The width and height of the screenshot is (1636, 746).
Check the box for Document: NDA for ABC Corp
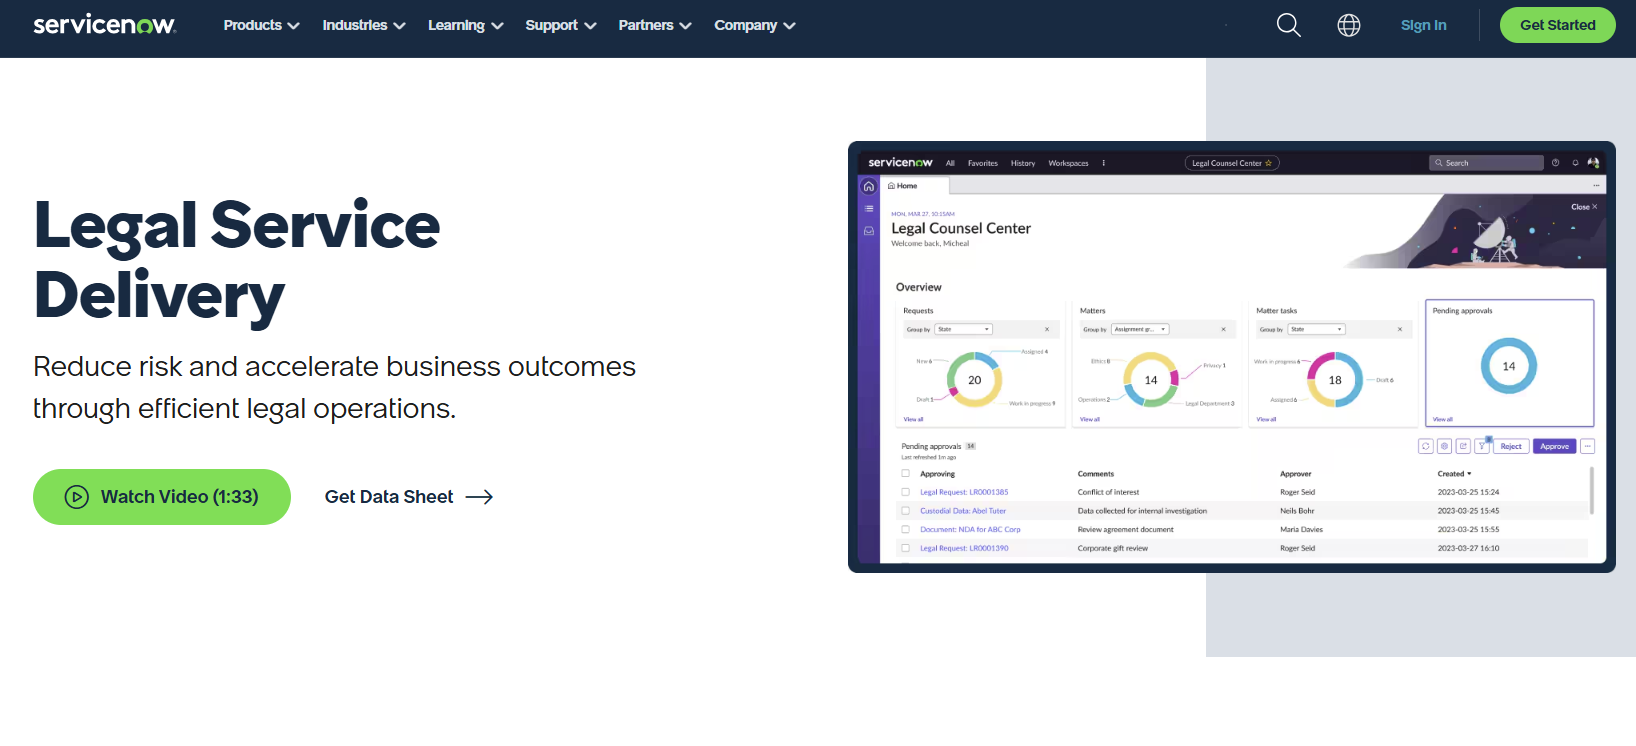click(x=906, y=530)
